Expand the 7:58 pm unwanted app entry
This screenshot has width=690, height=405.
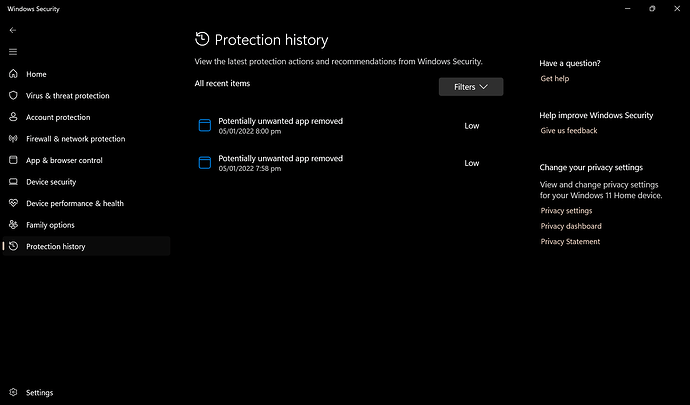349,163
